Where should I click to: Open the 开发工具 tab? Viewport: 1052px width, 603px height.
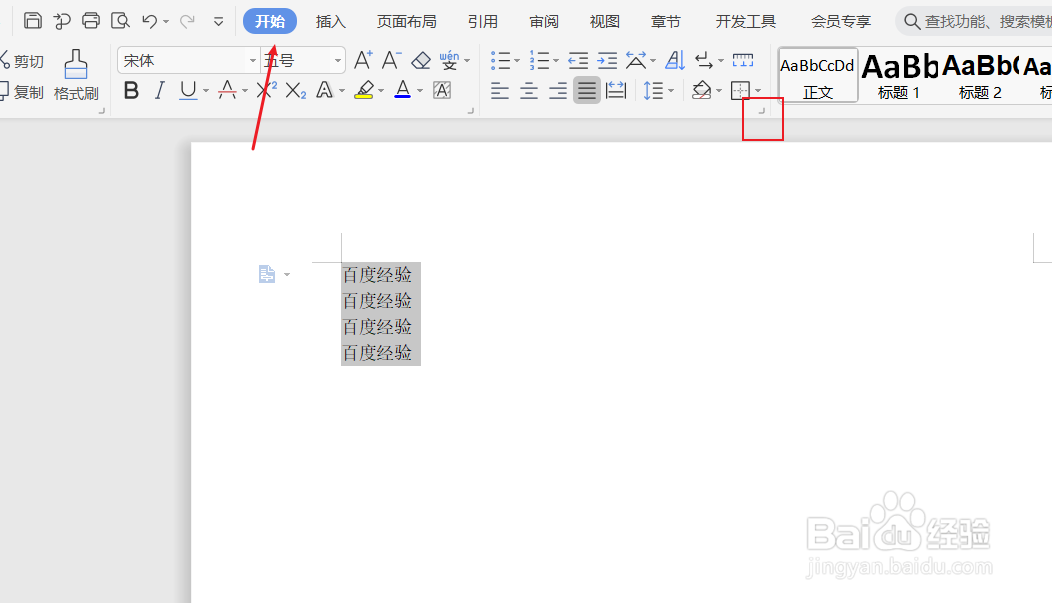tap(745, 21)
